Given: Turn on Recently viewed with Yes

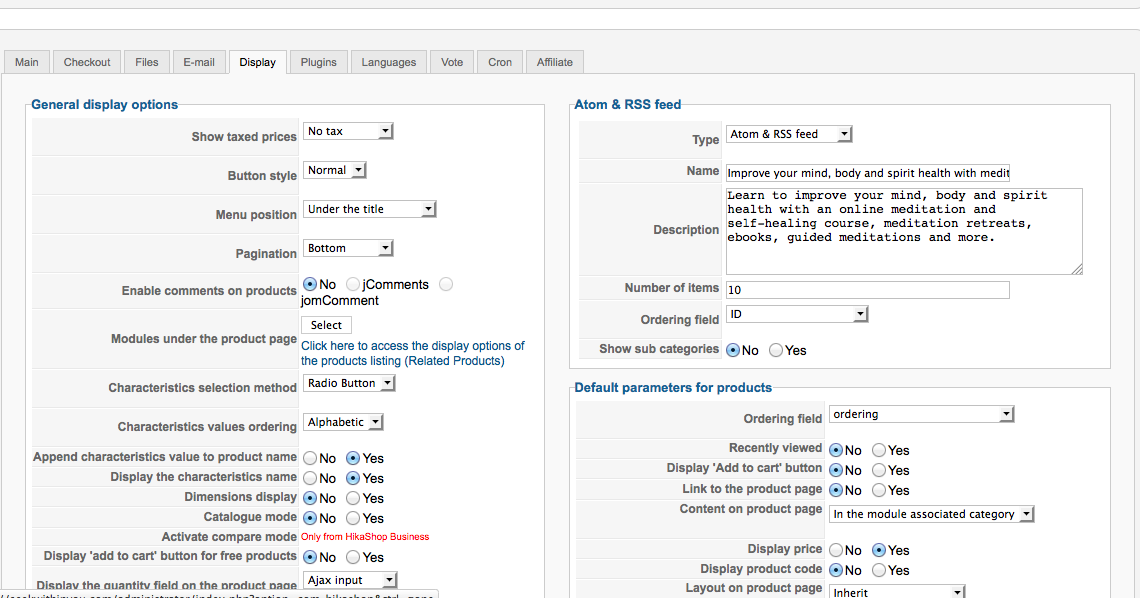Looking at the screenshot, I should [879, 450].
